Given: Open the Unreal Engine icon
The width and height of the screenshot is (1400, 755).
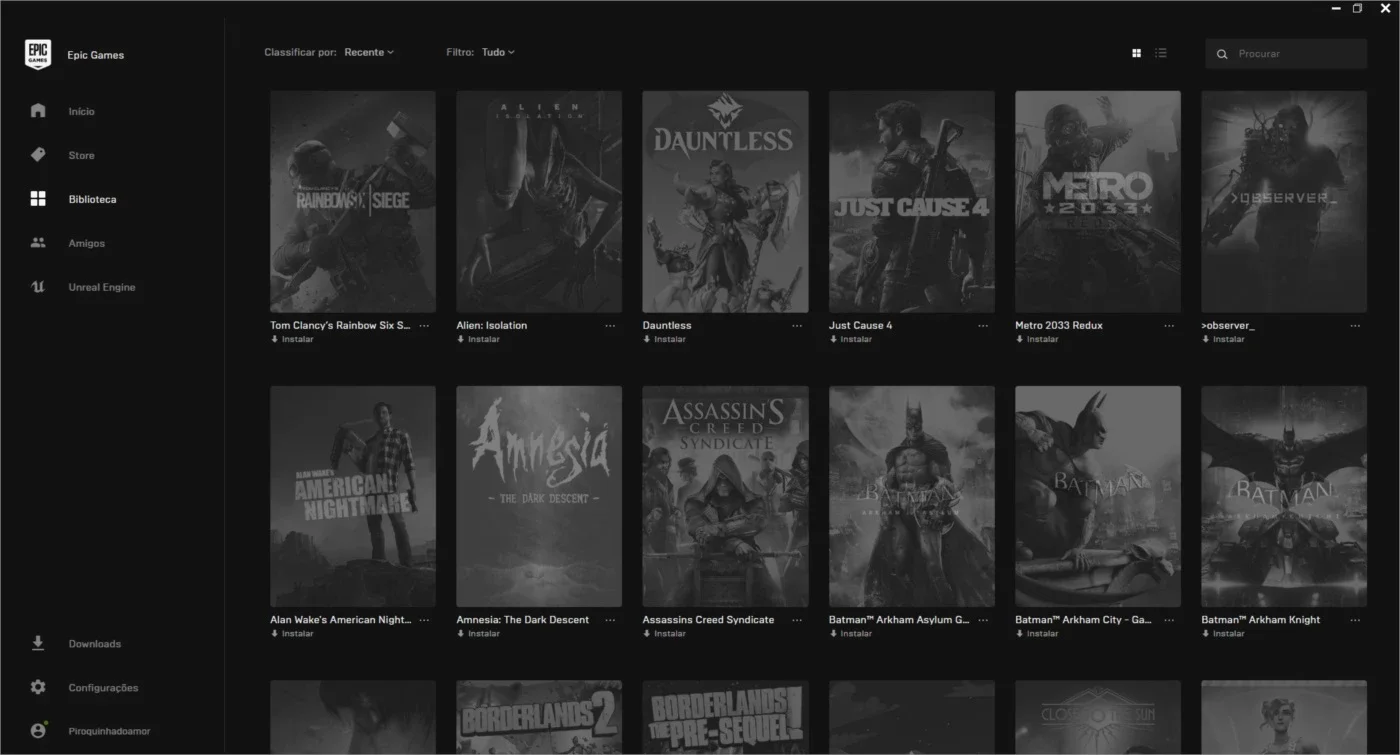Looking at the screenshot, I should point(38,287).
